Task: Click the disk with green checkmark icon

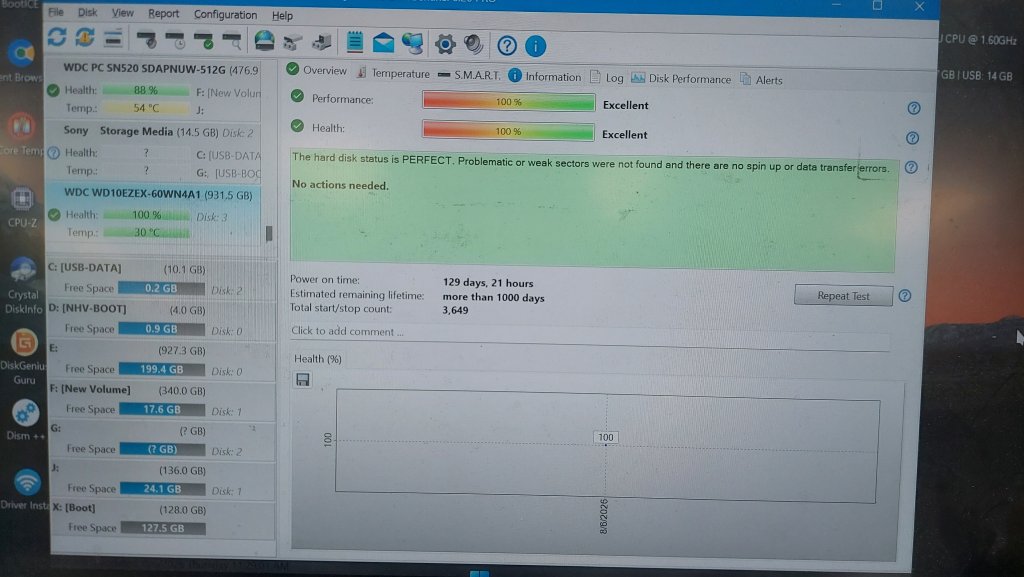Action: 204,41
